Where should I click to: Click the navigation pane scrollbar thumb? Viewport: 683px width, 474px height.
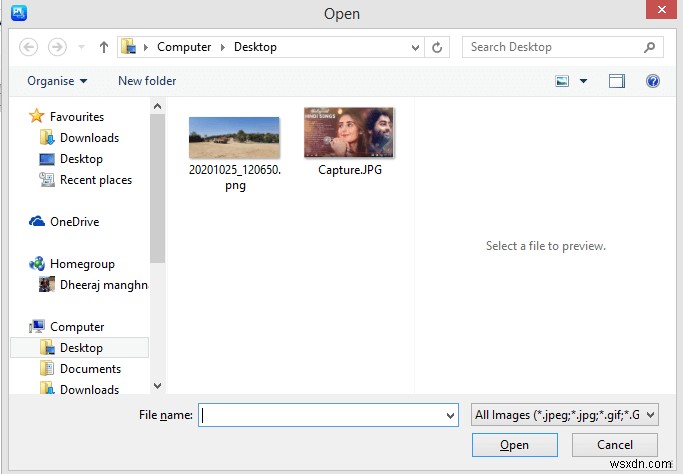(x=158, y=188)
